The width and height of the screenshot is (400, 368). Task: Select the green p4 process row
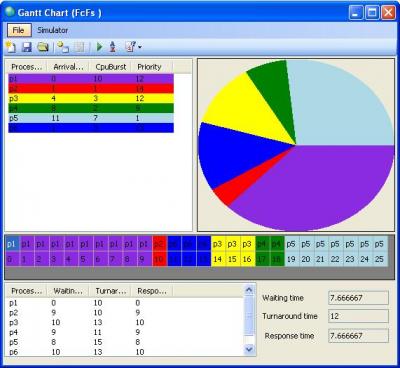click(x=91, y=108)
